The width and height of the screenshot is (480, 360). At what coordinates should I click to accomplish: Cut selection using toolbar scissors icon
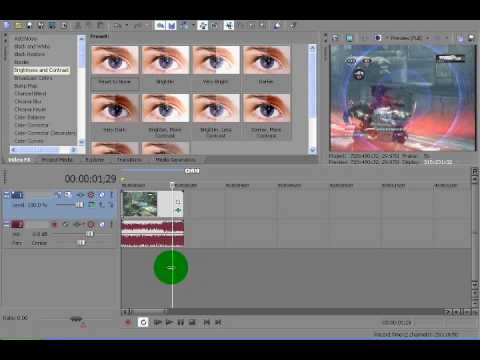pos(78,26)
